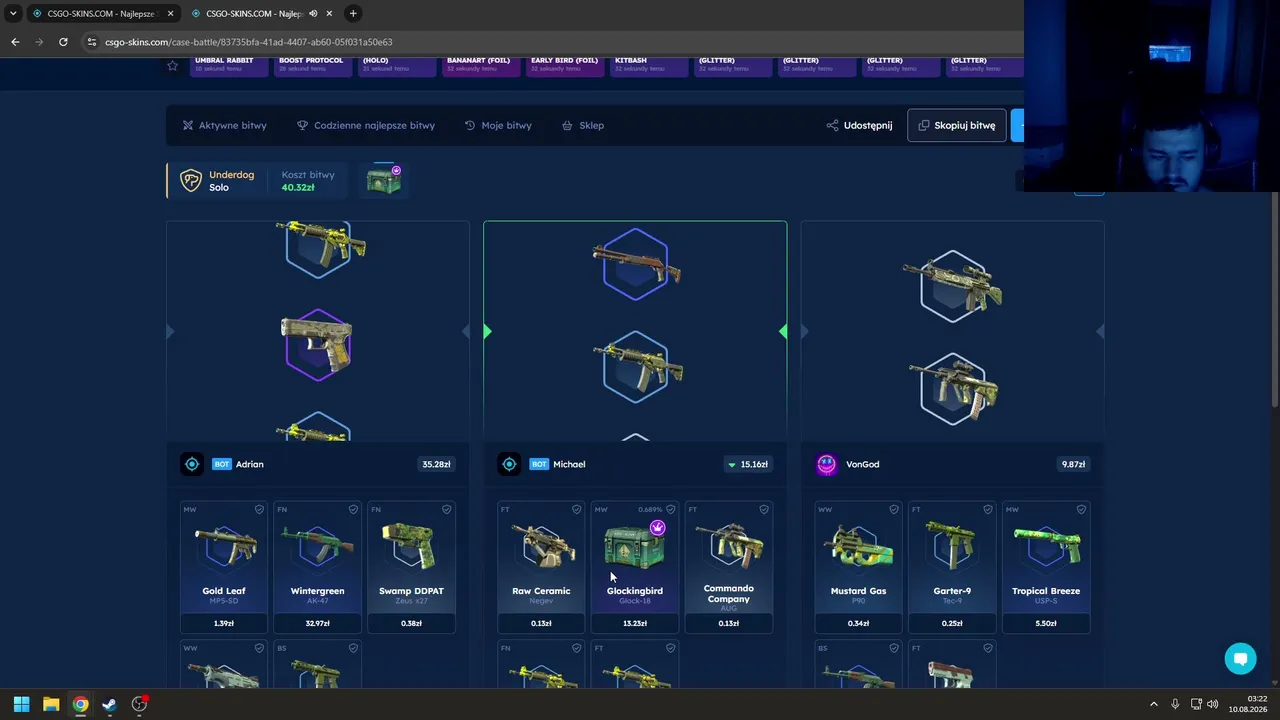Click the page vertical scrollbar

(1275, 300)
